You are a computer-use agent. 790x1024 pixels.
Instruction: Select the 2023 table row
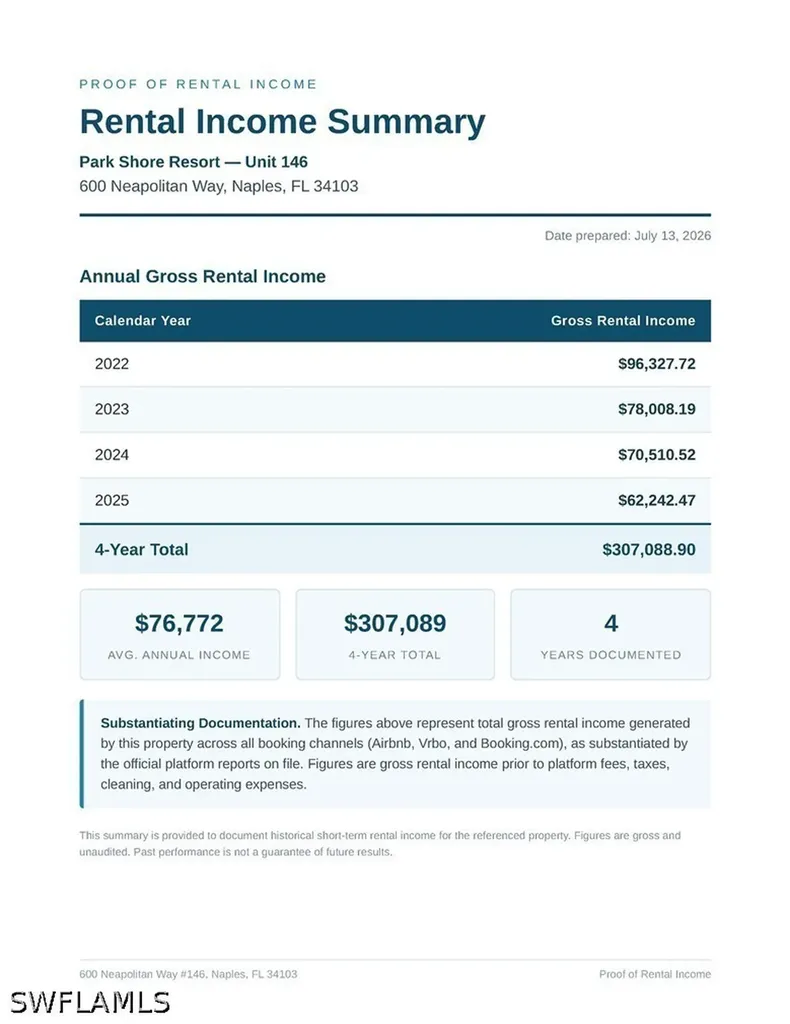tap(395, 409)
